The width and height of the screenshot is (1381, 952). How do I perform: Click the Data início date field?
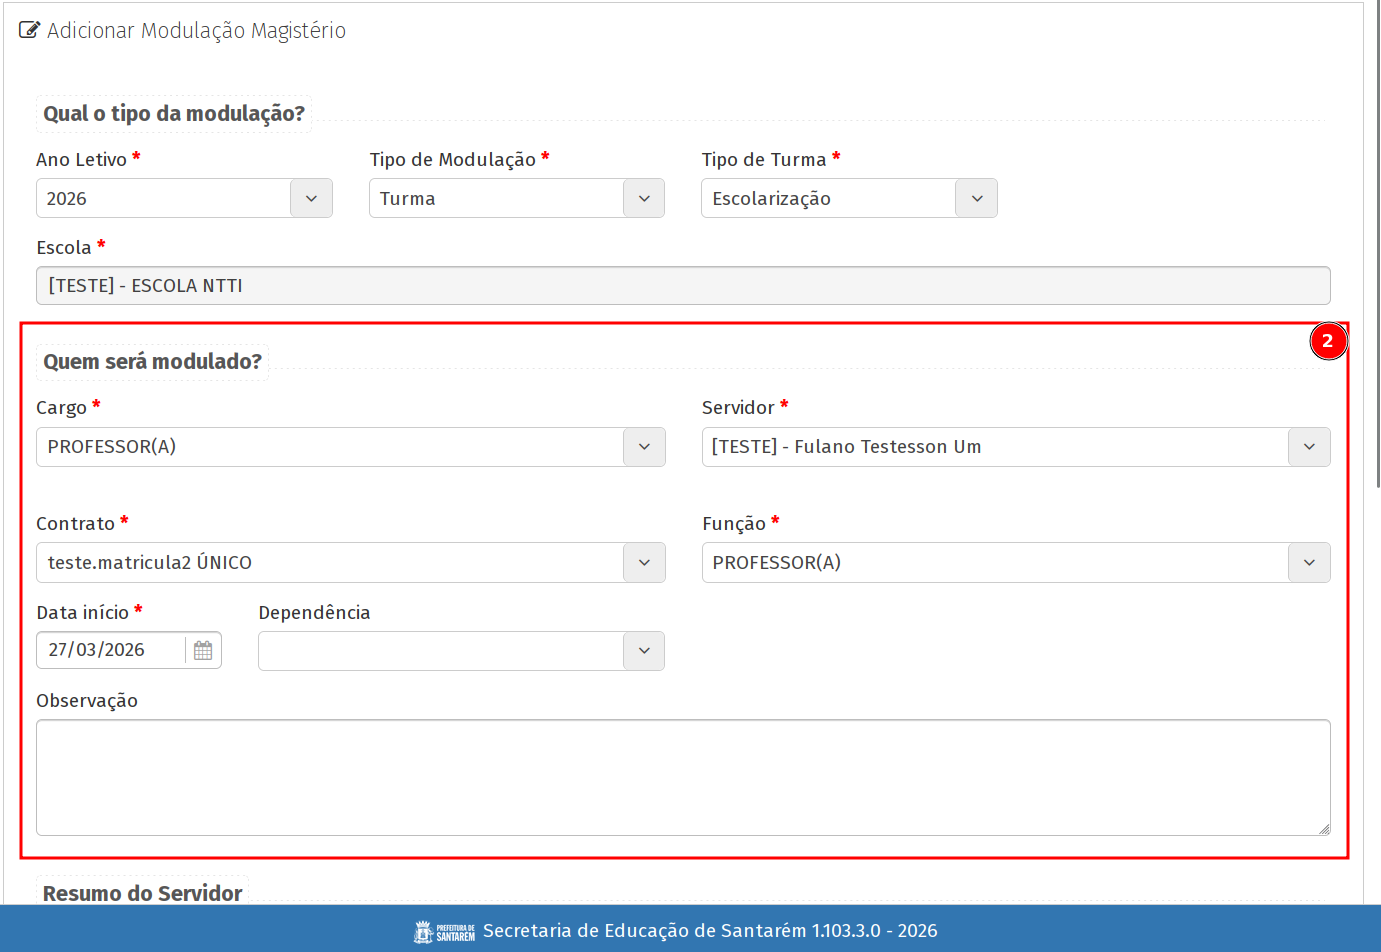coord(112,650)
